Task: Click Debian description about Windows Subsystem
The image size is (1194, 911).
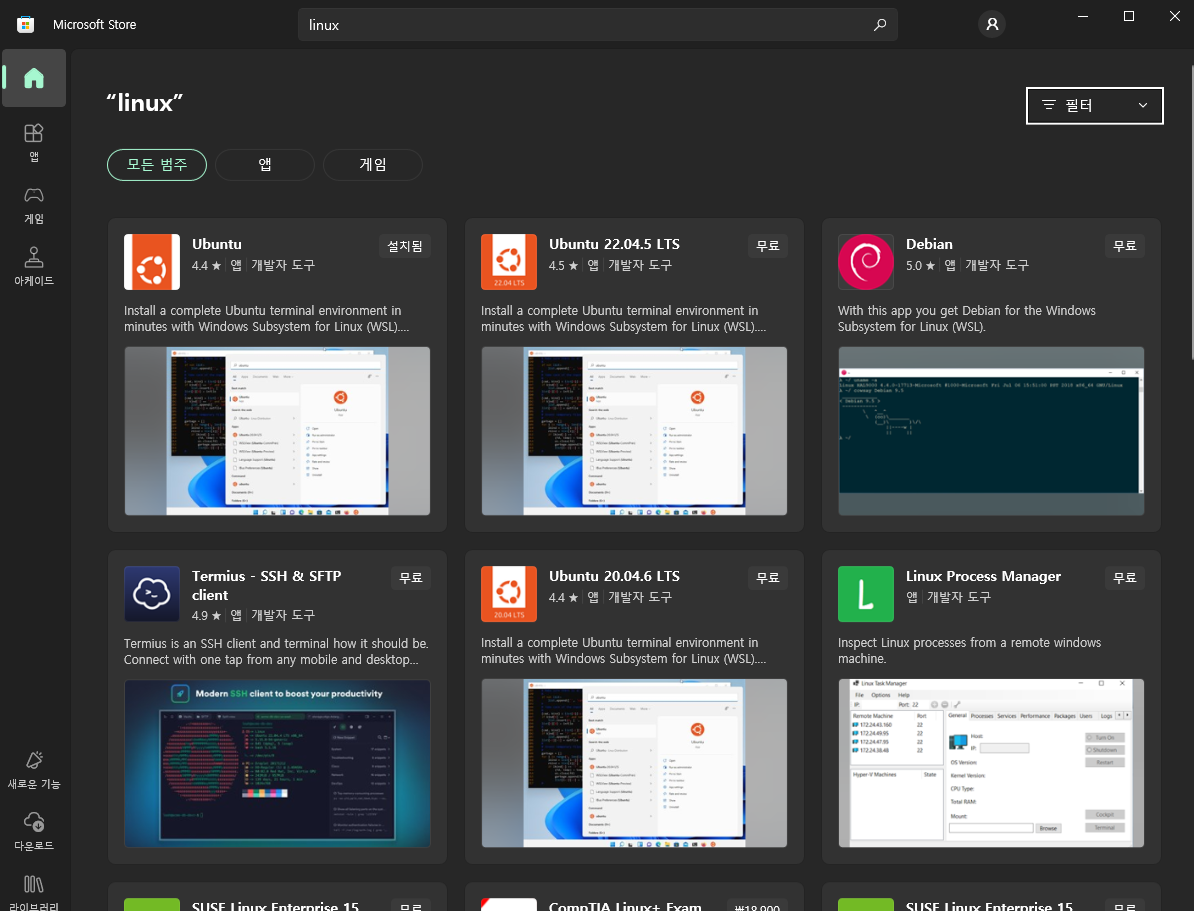Action: [x=966, y=318]
